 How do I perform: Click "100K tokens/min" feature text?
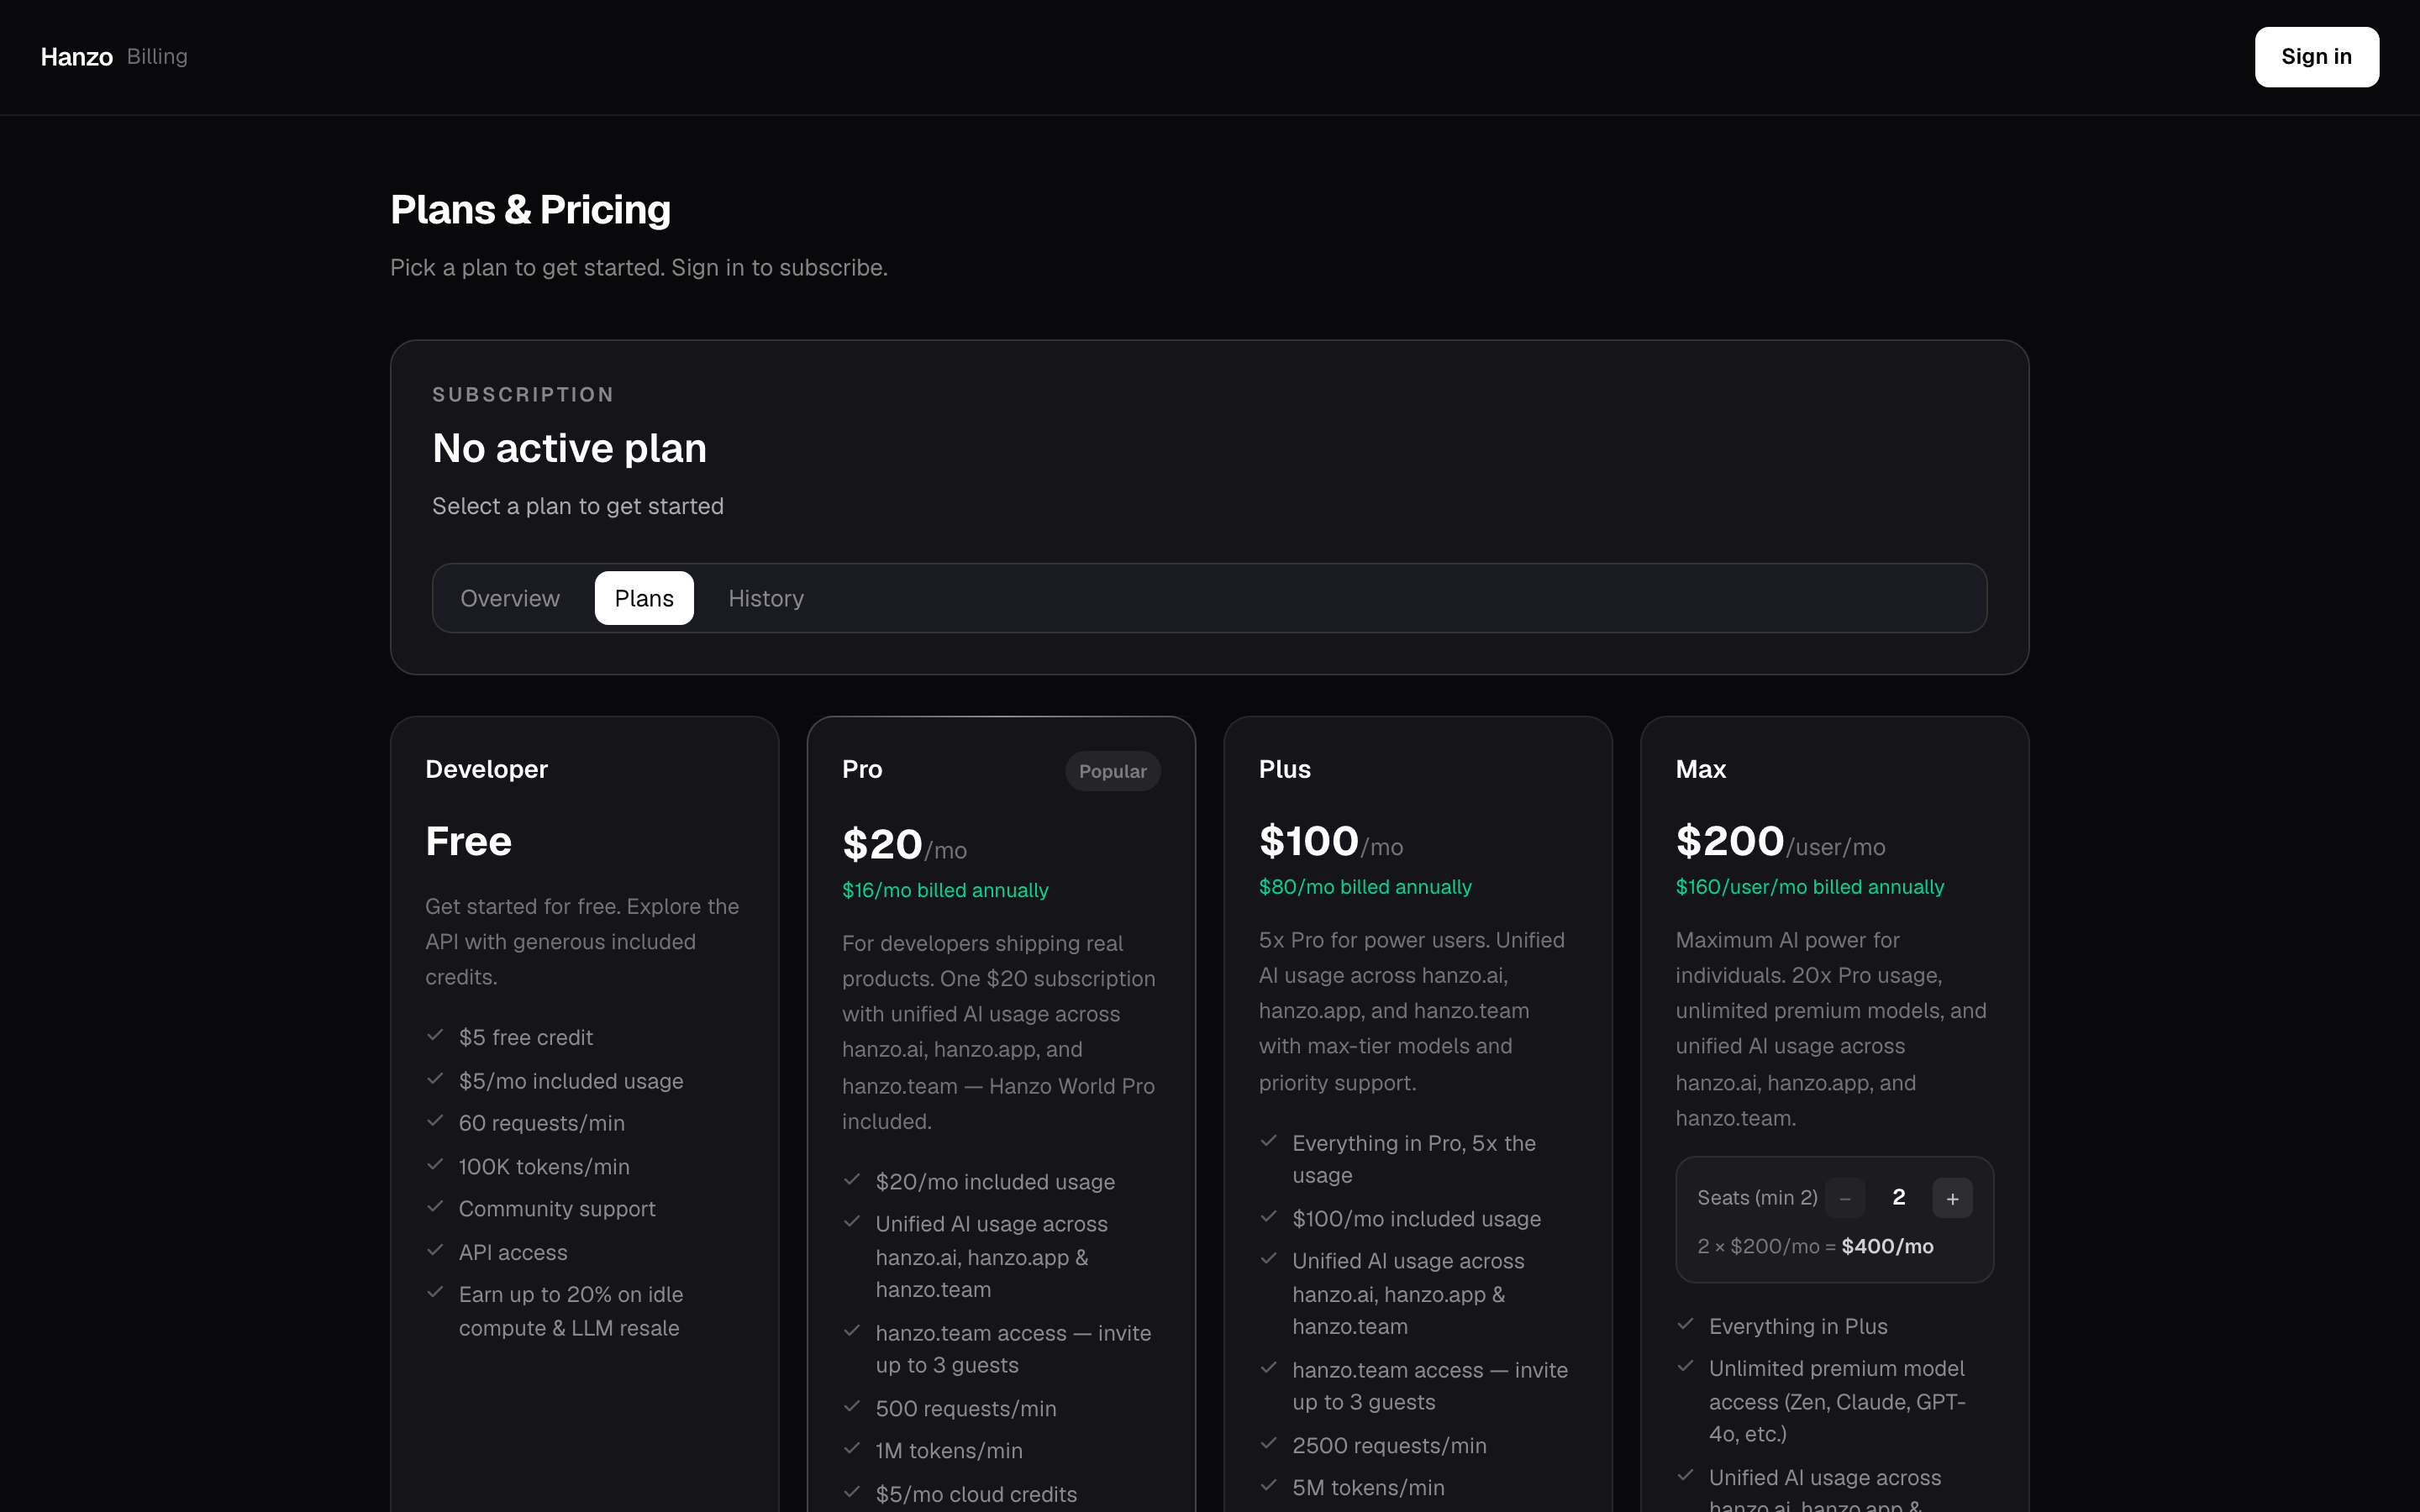click(x=544, y=1167)
